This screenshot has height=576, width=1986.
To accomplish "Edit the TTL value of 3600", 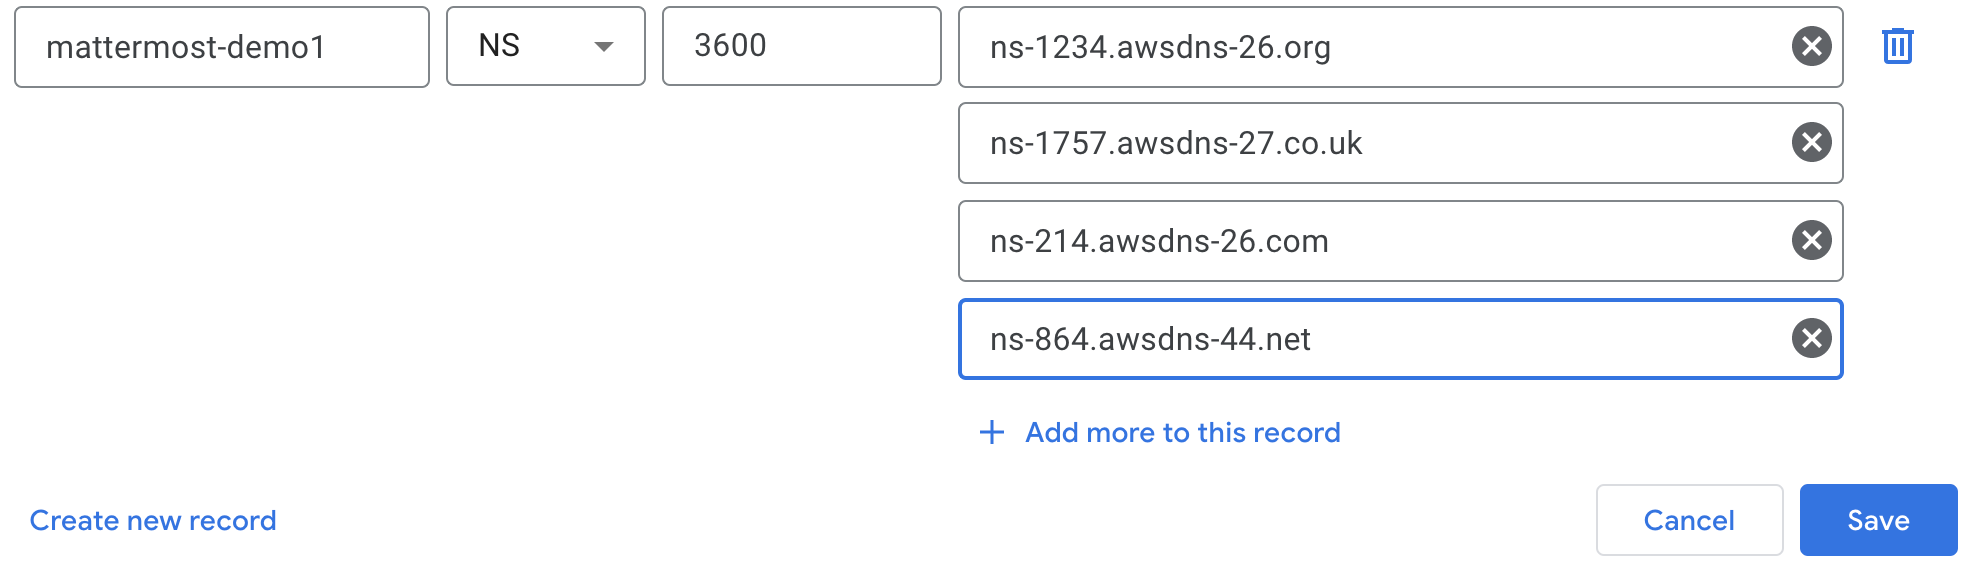I will click(x=800, y=46).
